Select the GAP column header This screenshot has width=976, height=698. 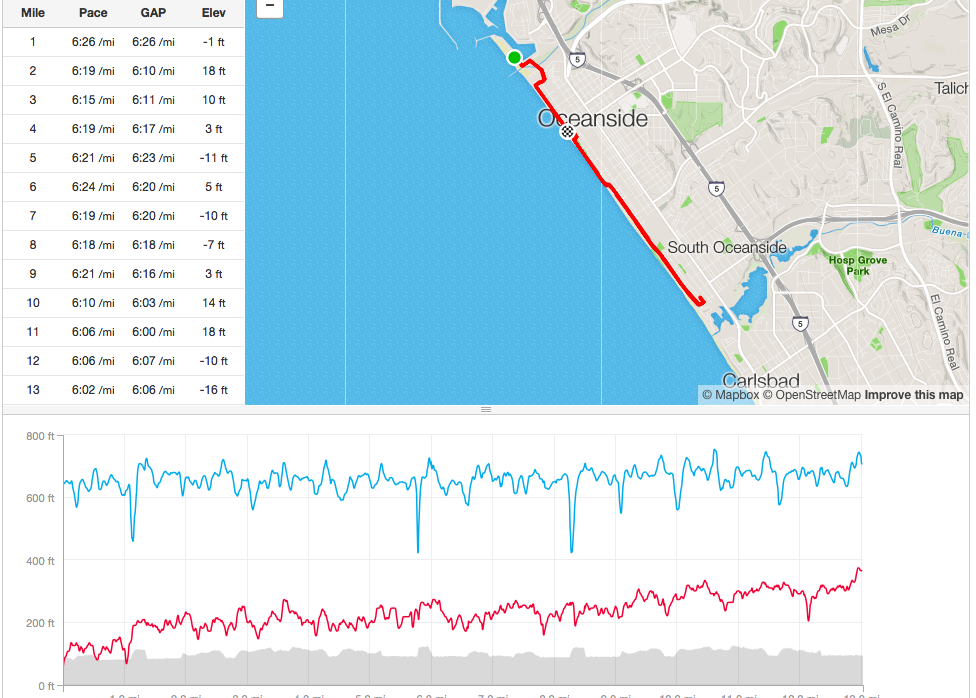click(x=153, y=13)
